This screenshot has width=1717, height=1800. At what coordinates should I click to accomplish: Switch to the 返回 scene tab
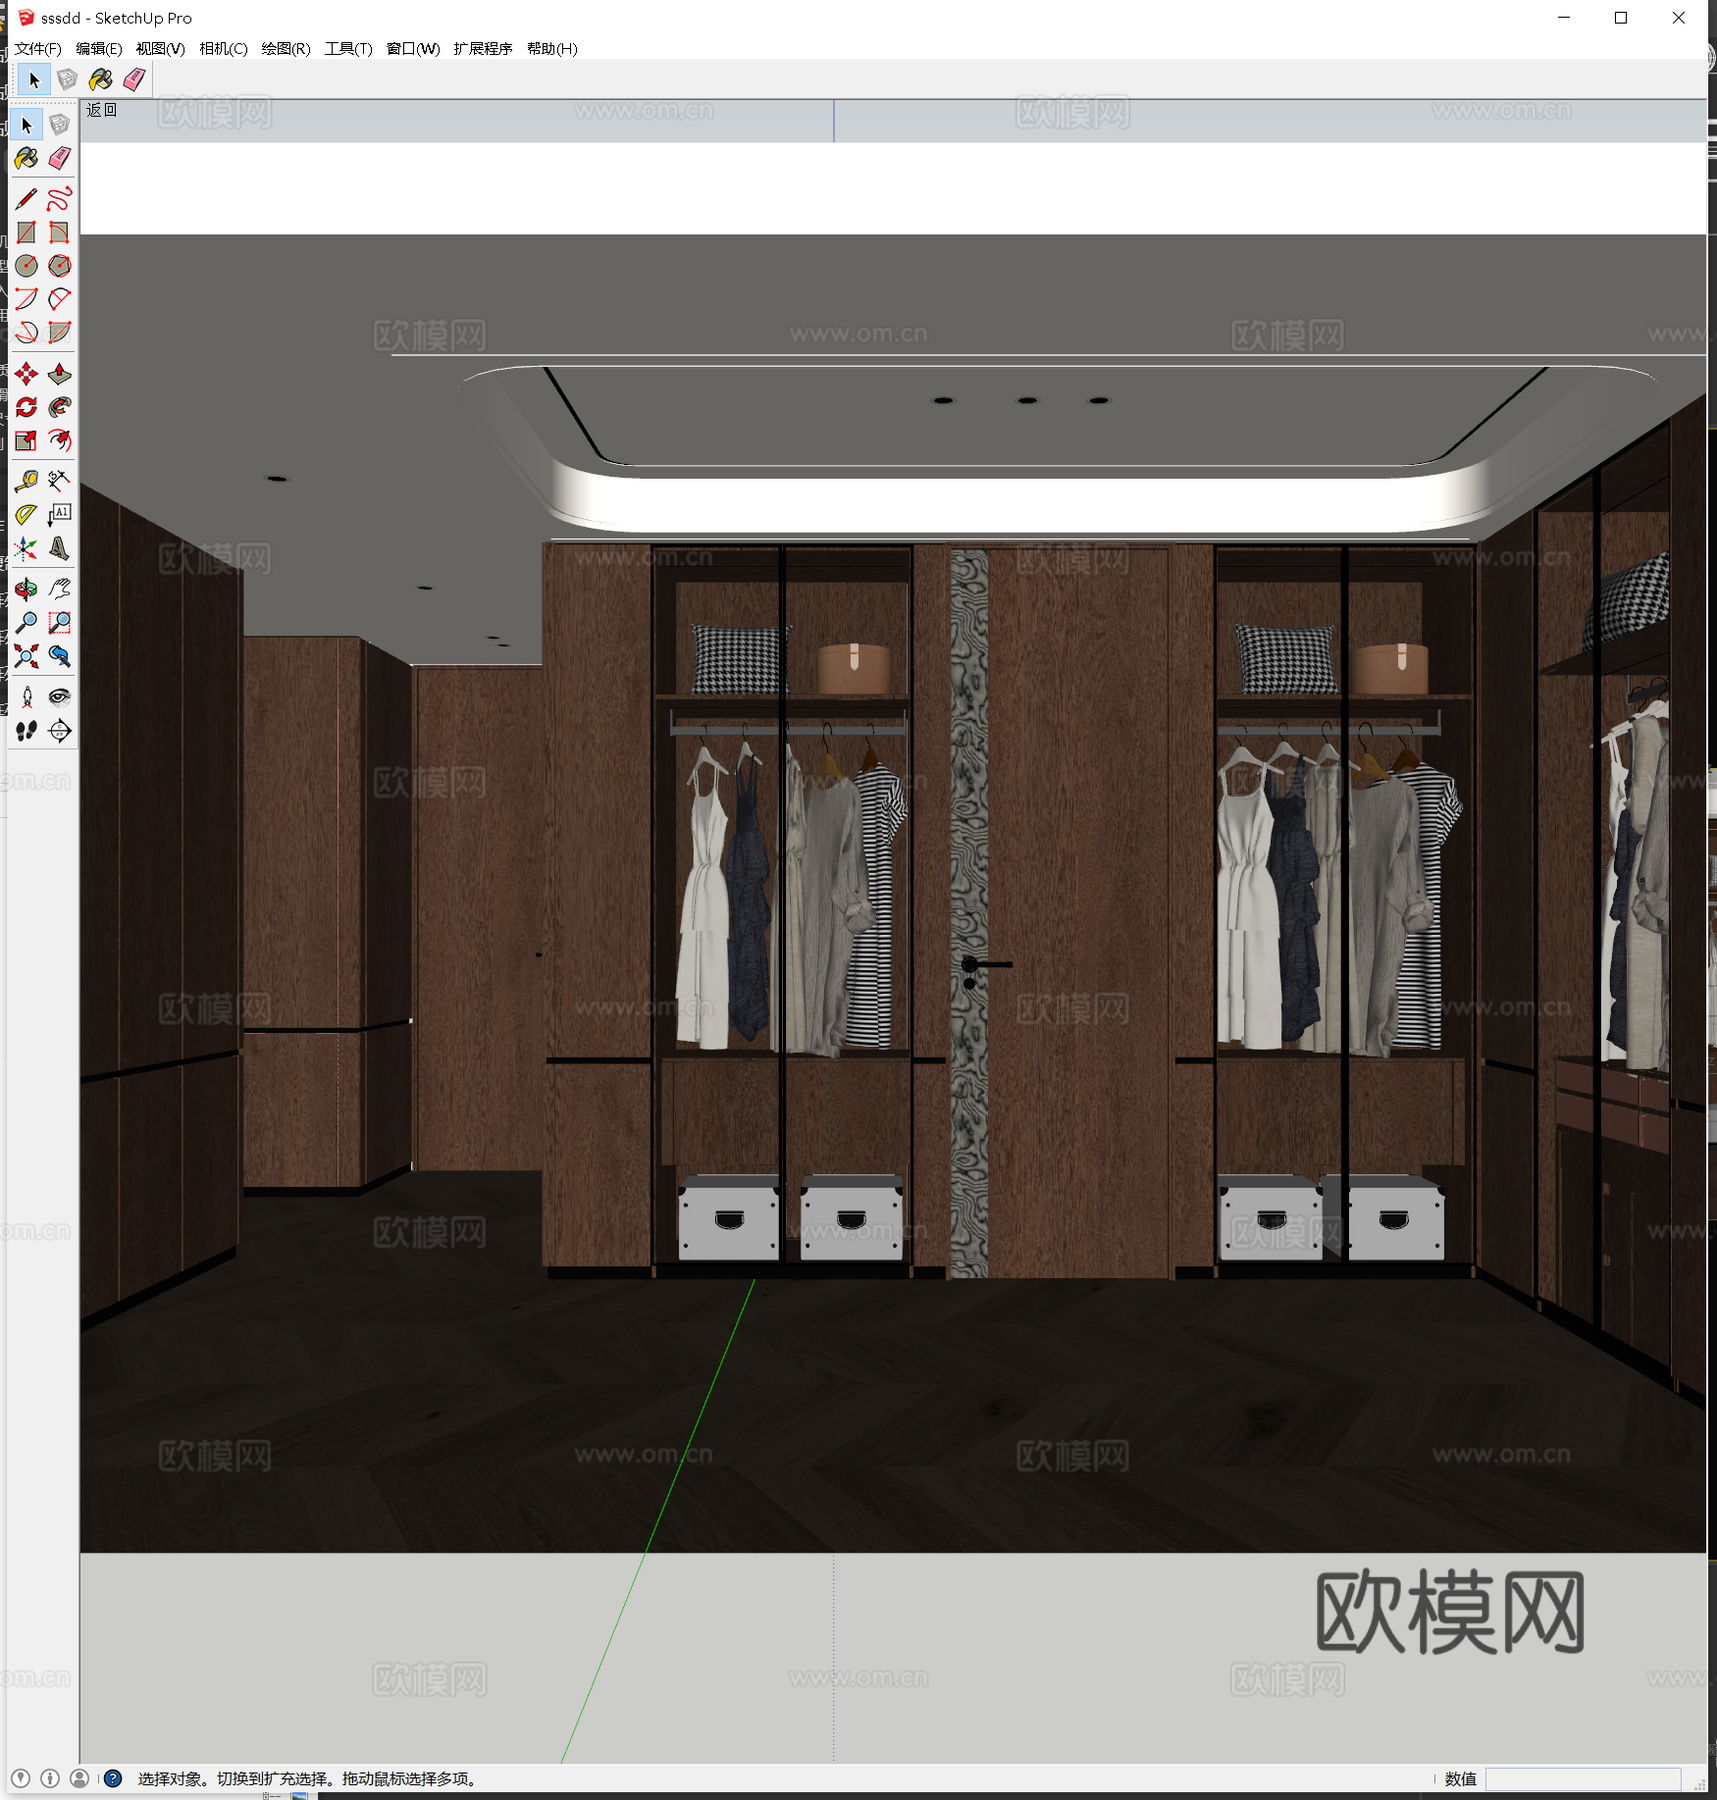(101, 110)
